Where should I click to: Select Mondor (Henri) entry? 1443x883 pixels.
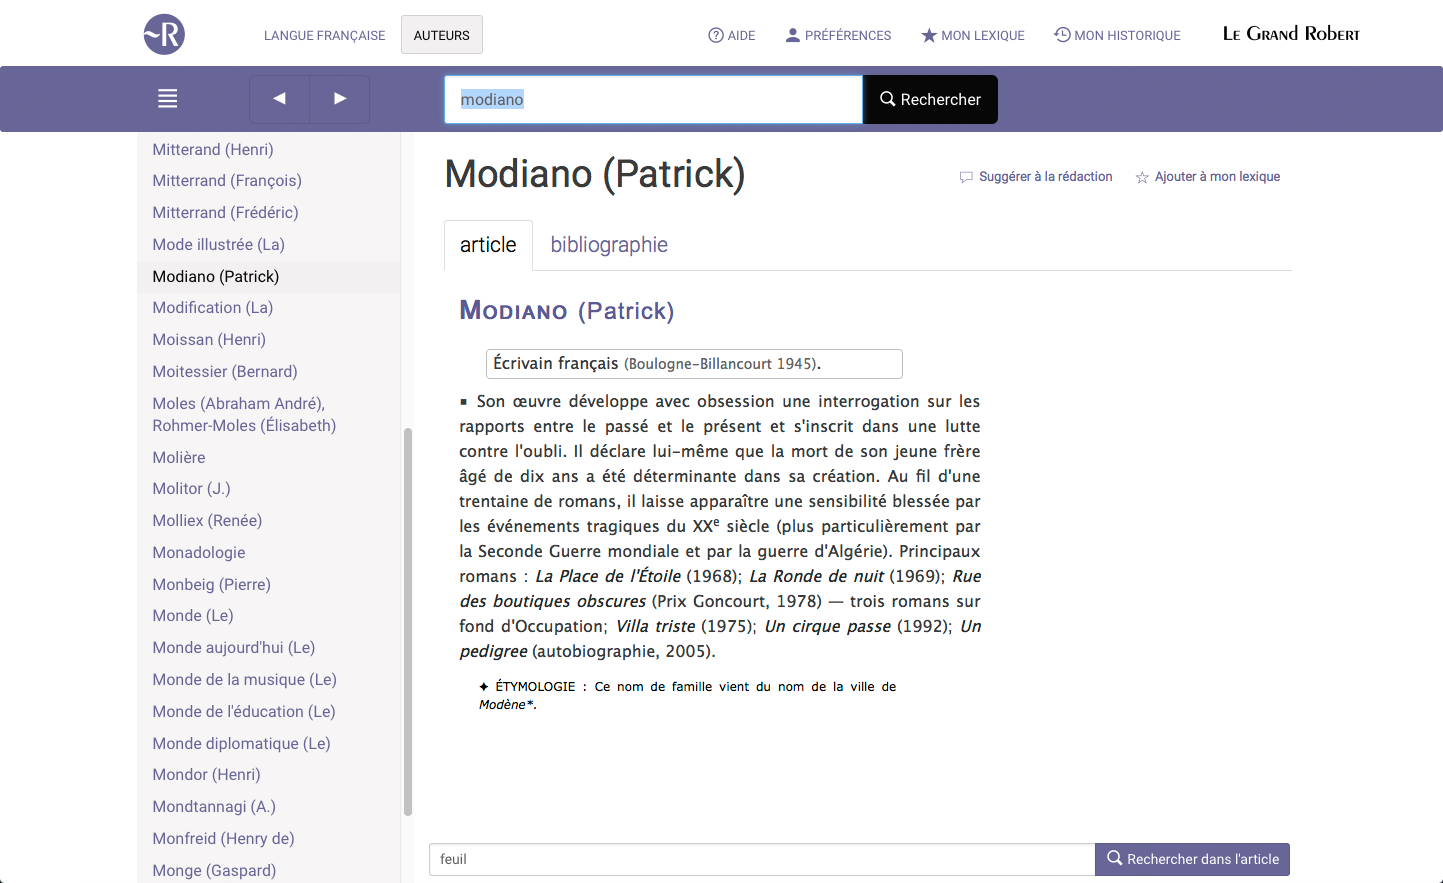pyautogui.click(x=206, y=774)
